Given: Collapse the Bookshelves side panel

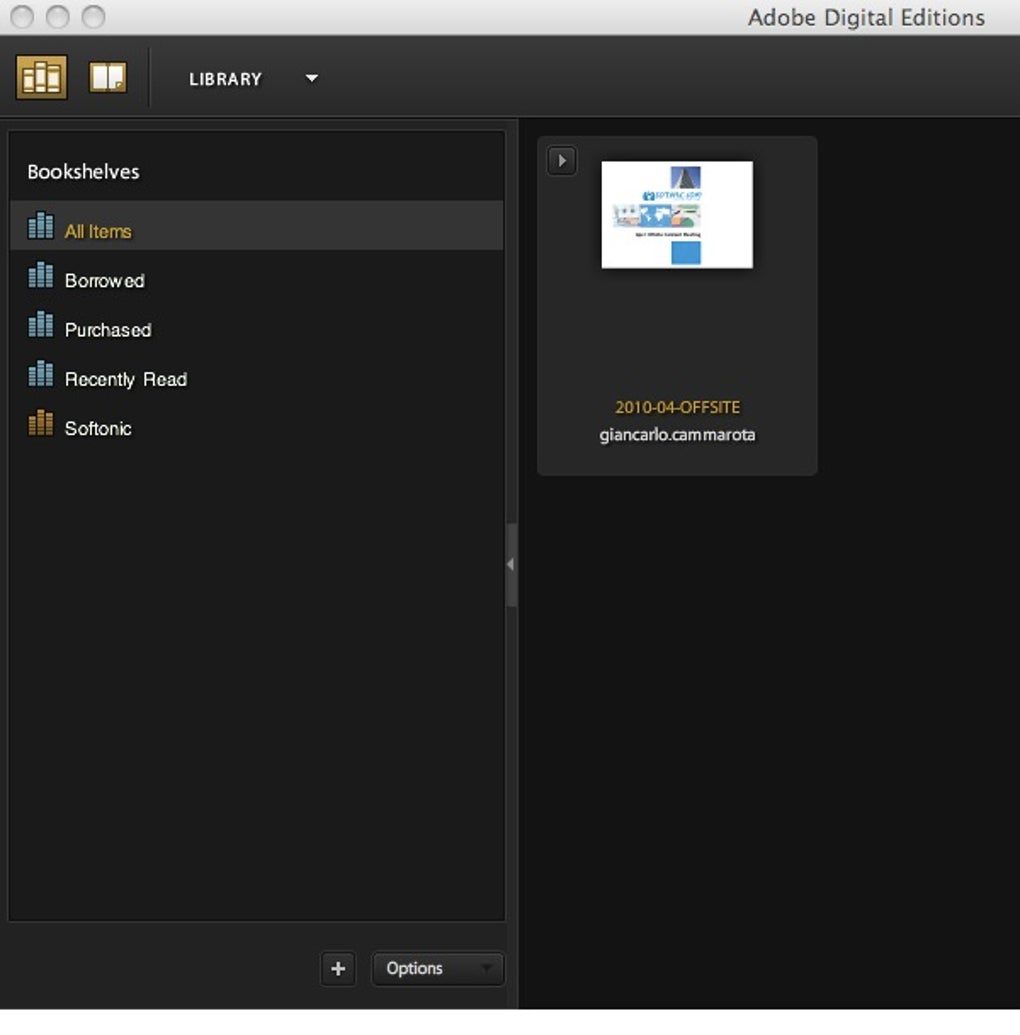Looking at the screenshot, I should 511,564.
